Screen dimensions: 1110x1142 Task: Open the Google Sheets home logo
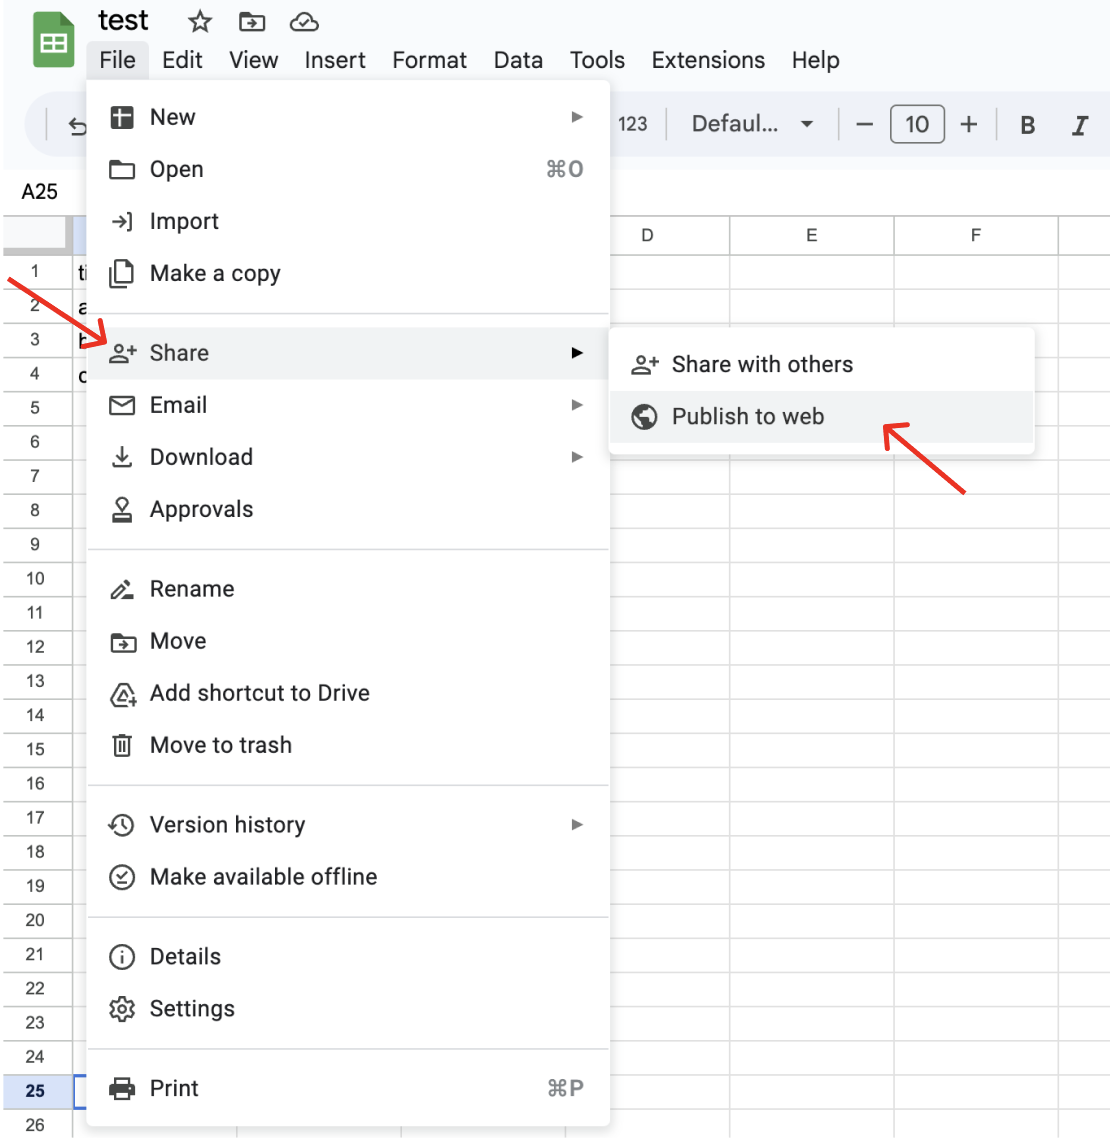click(54, 41)
